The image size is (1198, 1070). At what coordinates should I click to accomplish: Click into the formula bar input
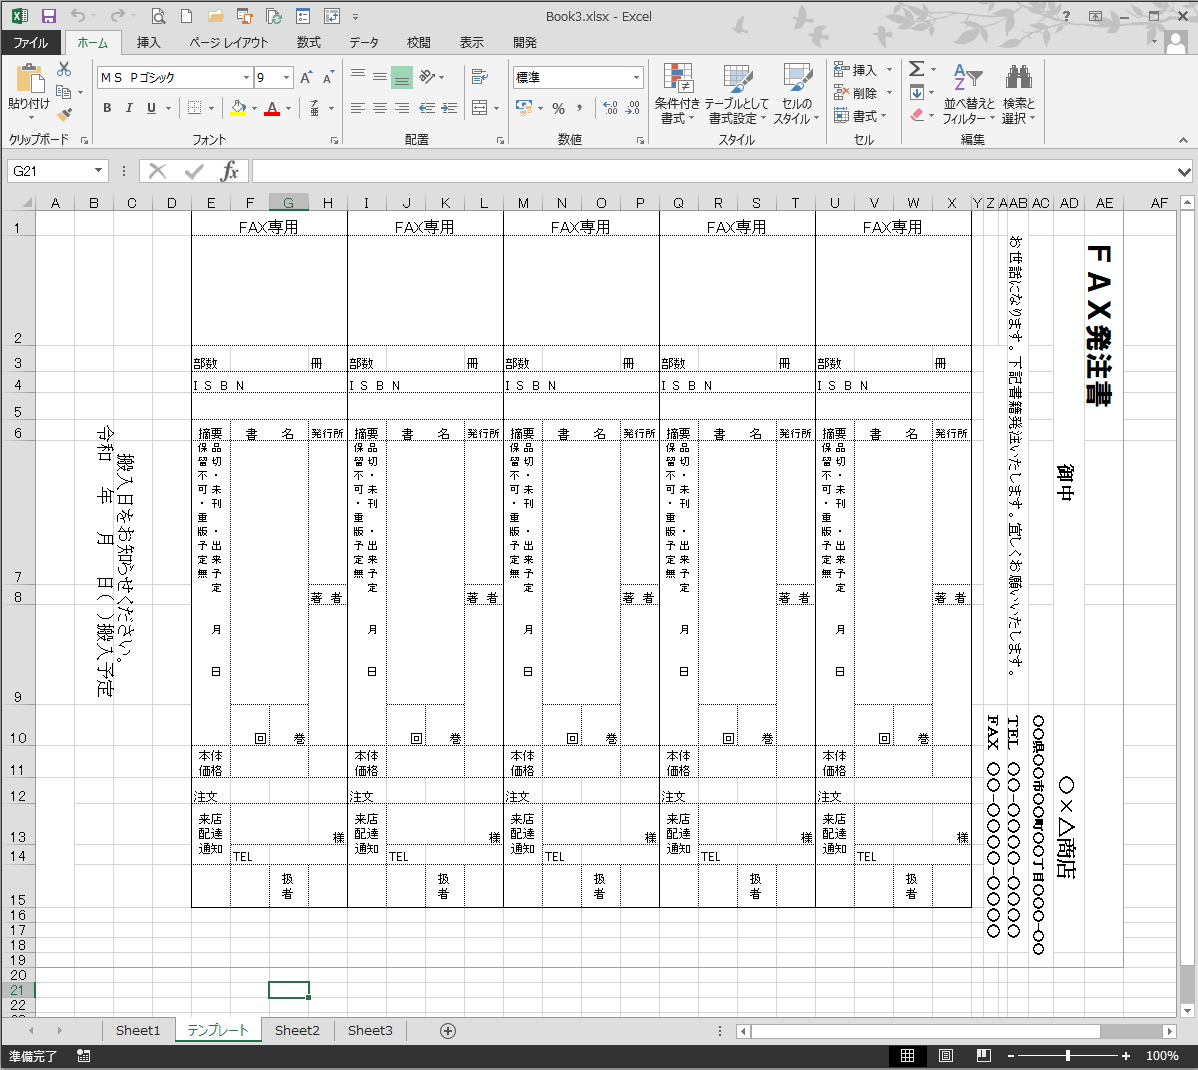714,171
